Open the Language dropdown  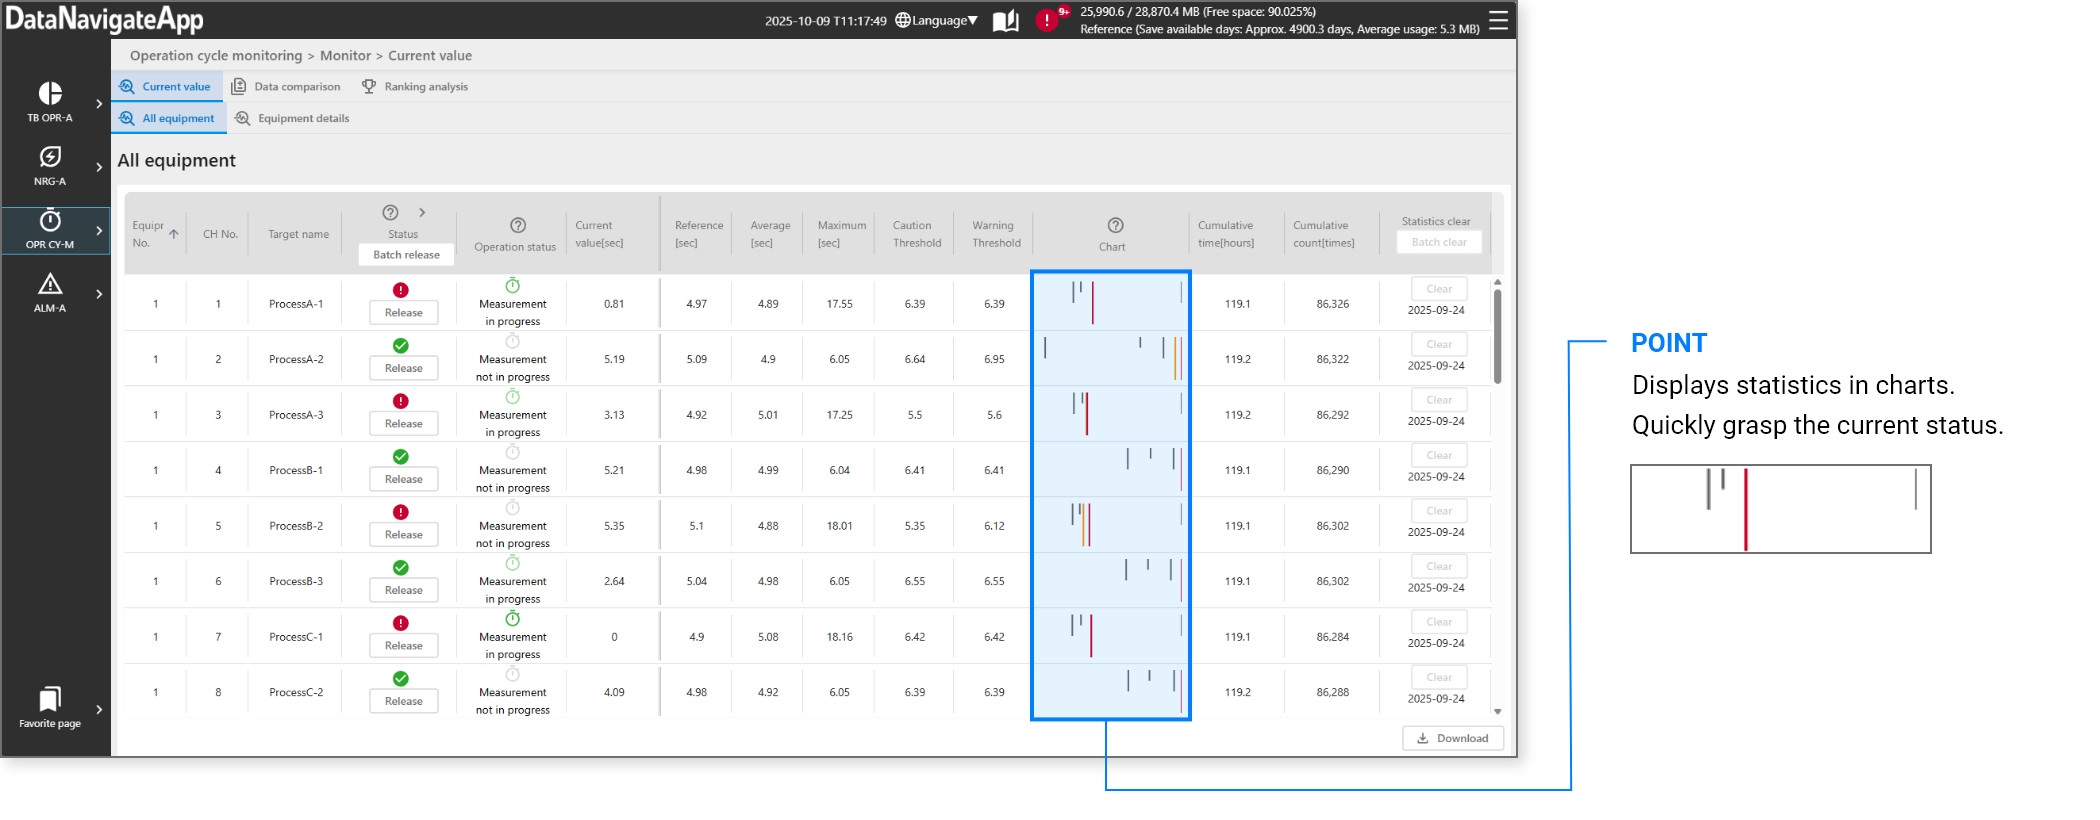[x=936, y=21]
